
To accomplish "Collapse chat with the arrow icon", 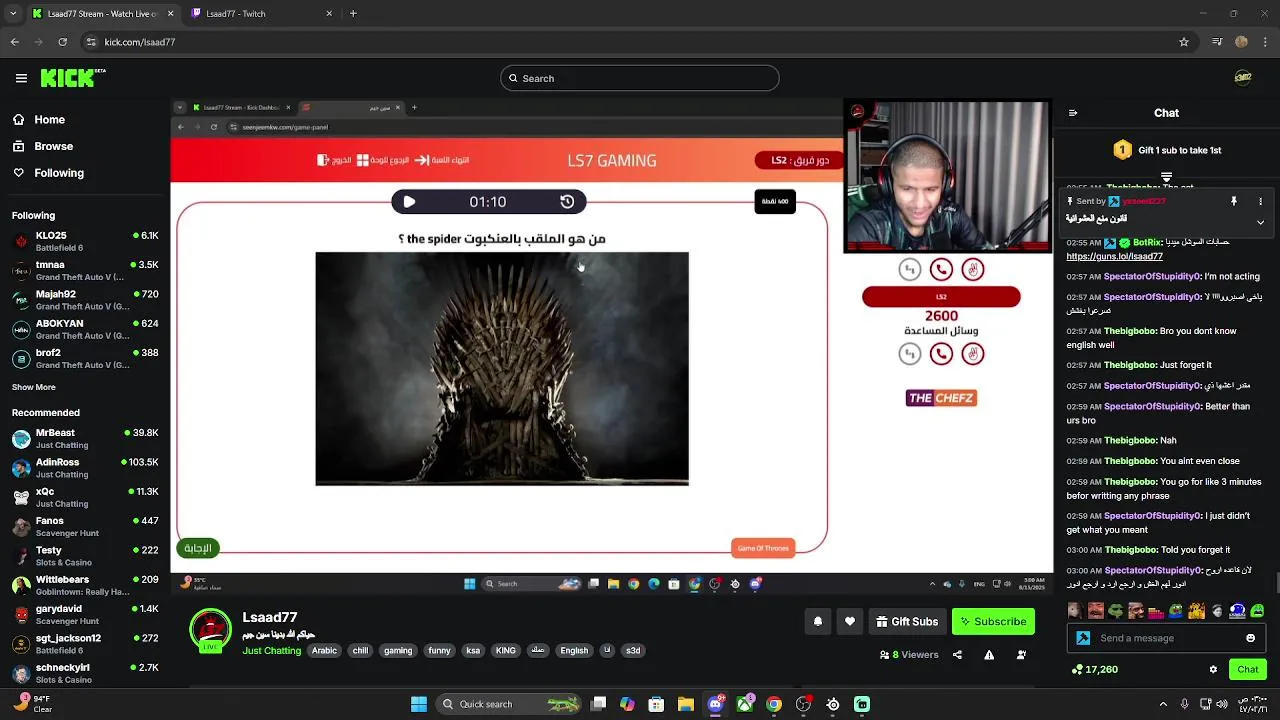I will 1073,113.
